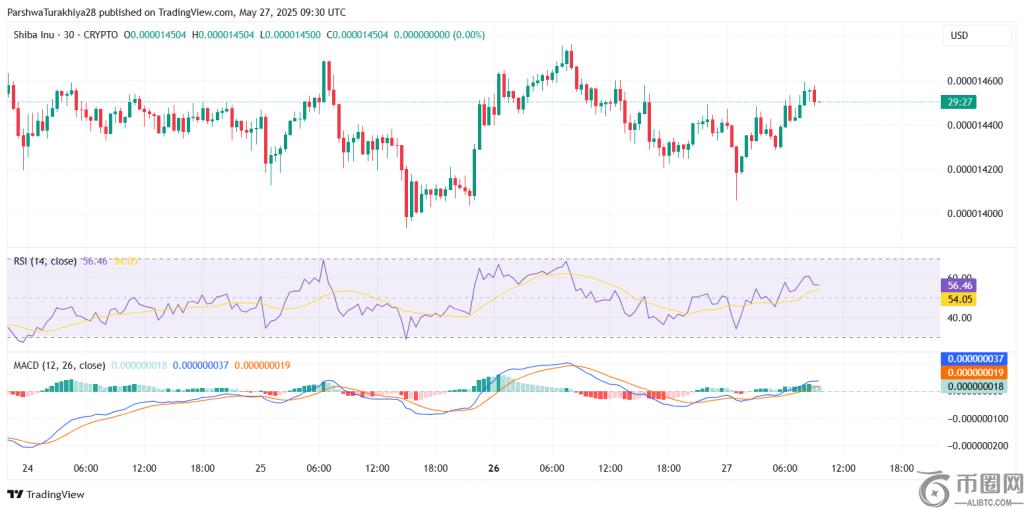Viewport: 1024px width, 508px height.
Task: Click the Shiba Inu symbol title
Action: (x=38, y=35)
